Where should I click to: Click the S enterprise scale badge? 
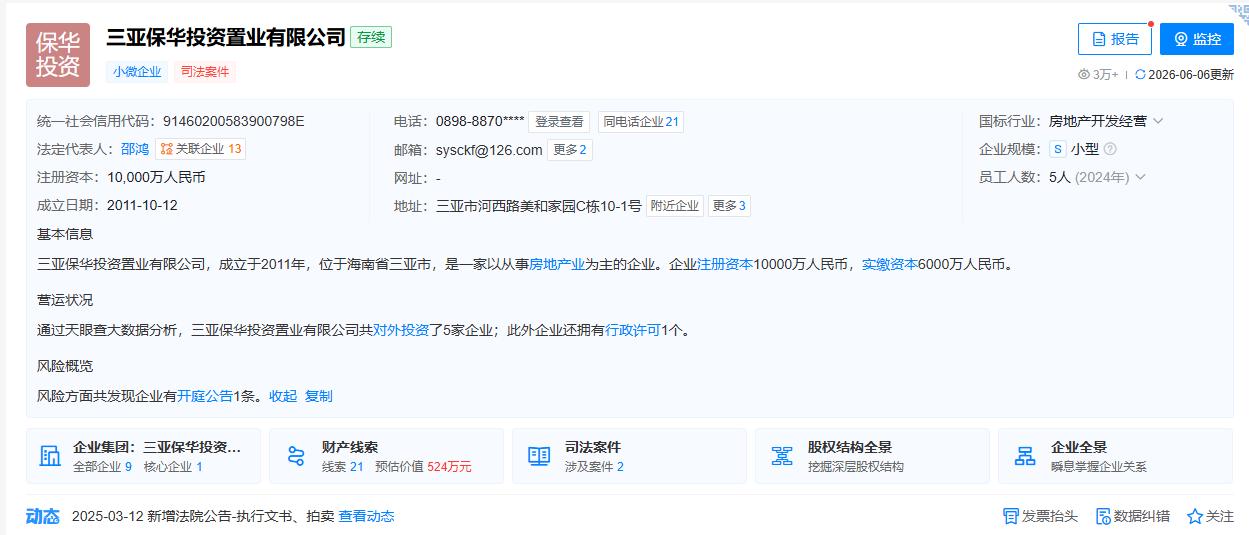point(1057,149)
